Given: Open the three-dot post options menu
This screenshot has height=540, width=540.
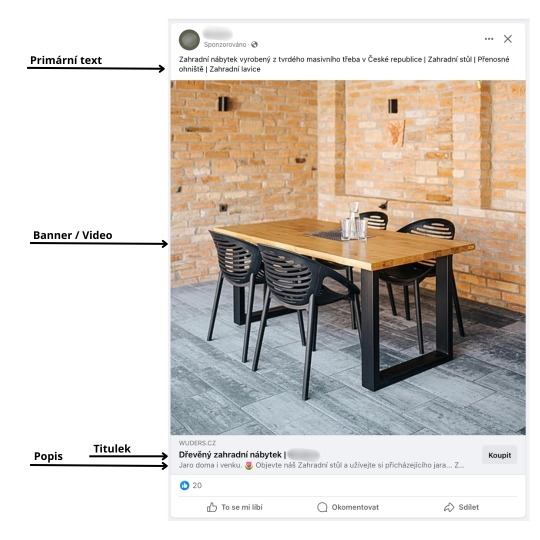Looking at the screenshot, I should point(489,39).
